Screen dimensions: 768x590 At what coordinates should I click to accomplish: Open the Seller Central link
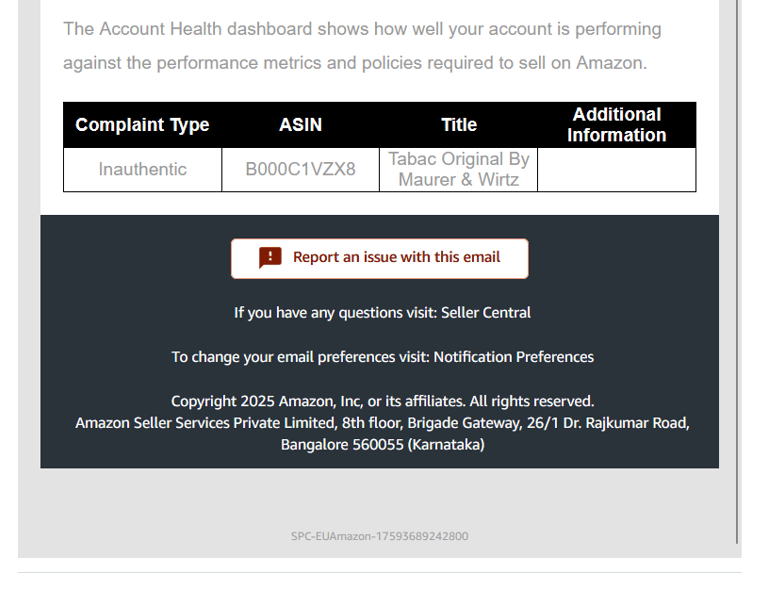point(486,312)
